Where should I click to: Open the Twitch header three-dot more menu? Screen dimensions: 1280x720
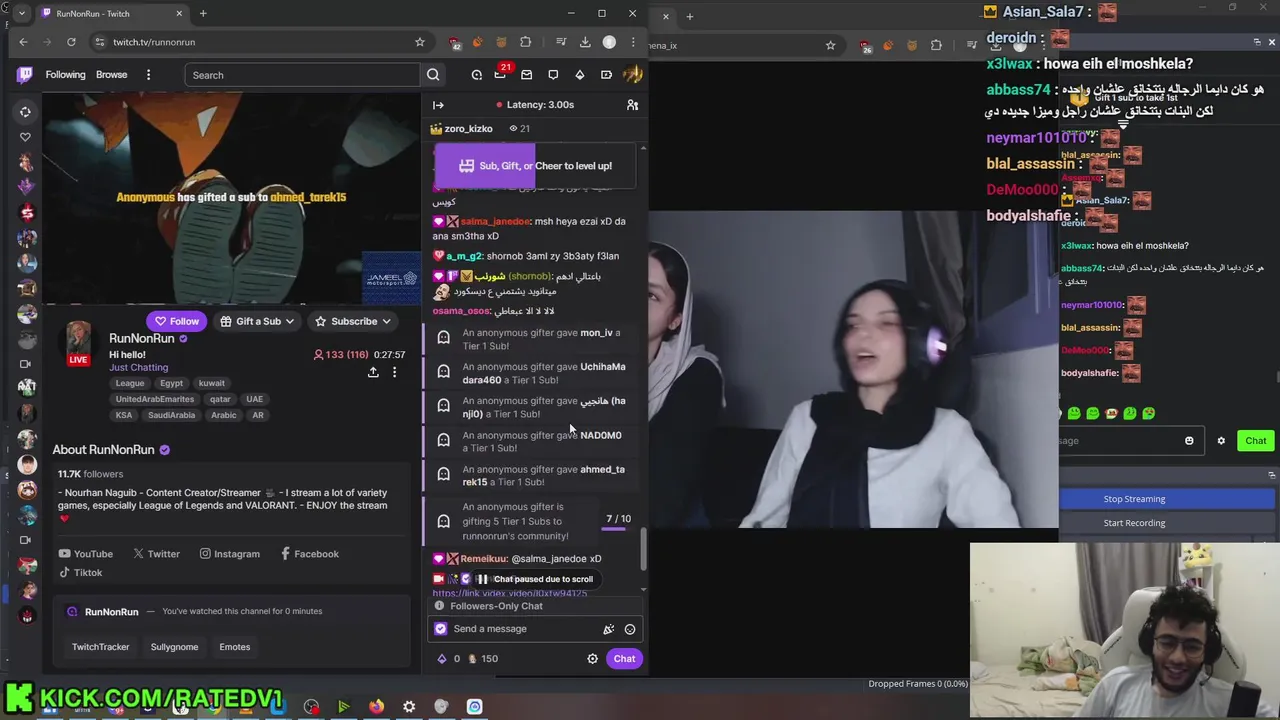(x=148, y=75)
